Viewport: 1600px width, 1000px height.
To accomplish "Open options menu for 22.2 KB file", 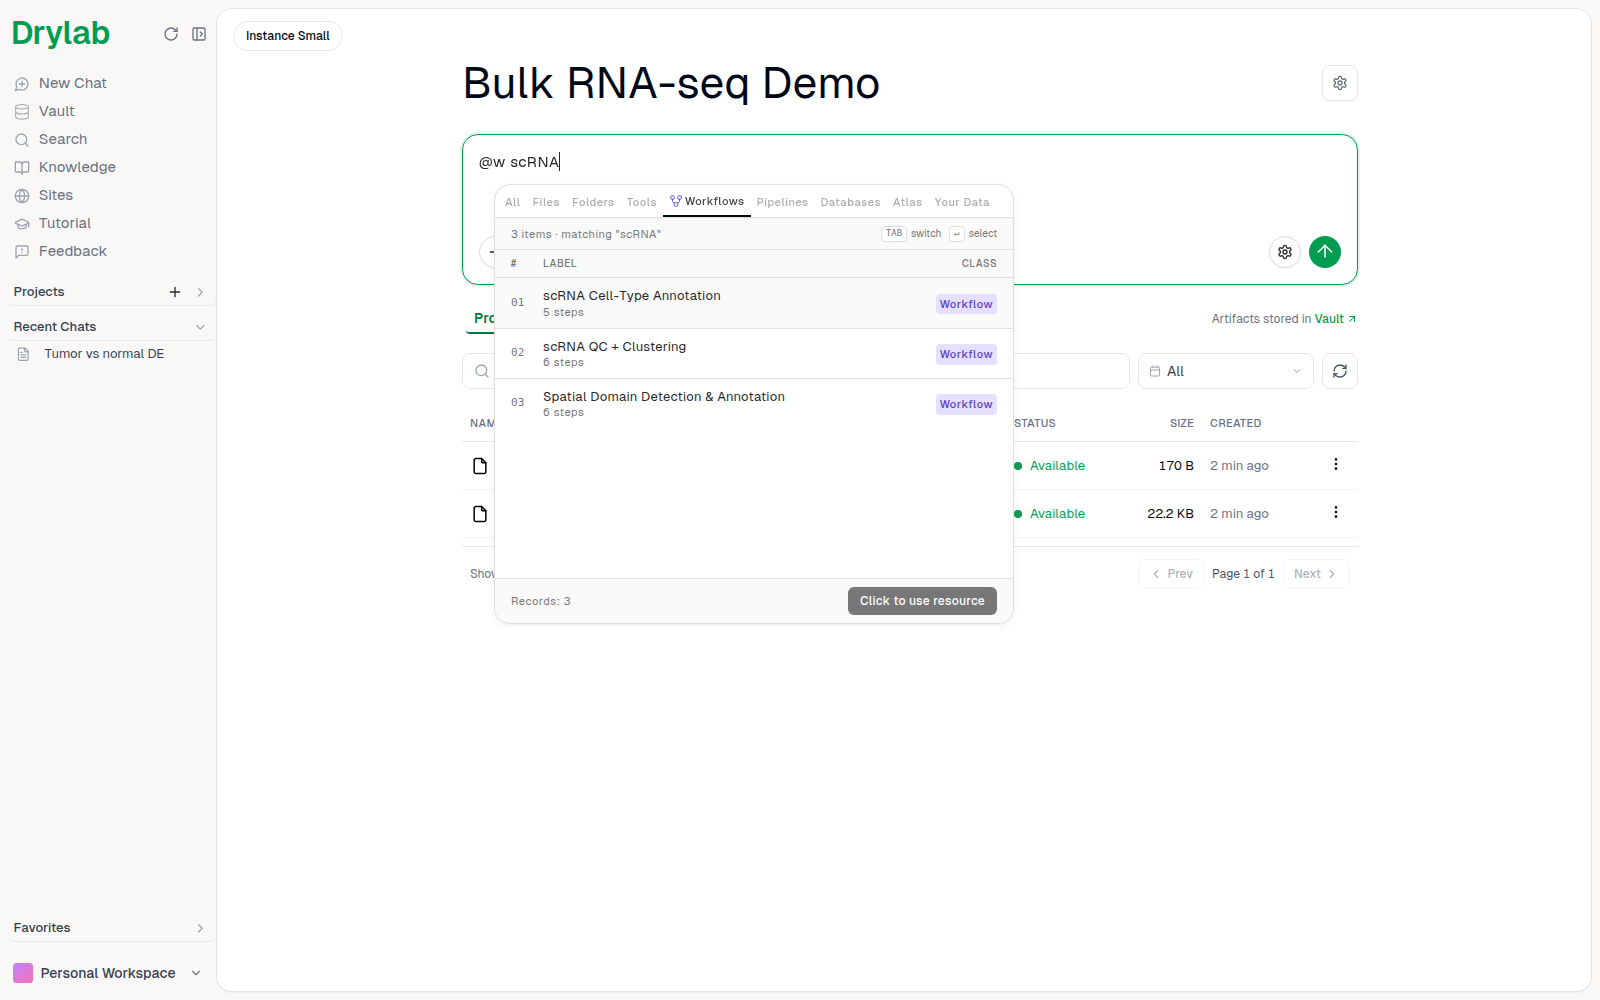I will click(x=1336, y=513).
